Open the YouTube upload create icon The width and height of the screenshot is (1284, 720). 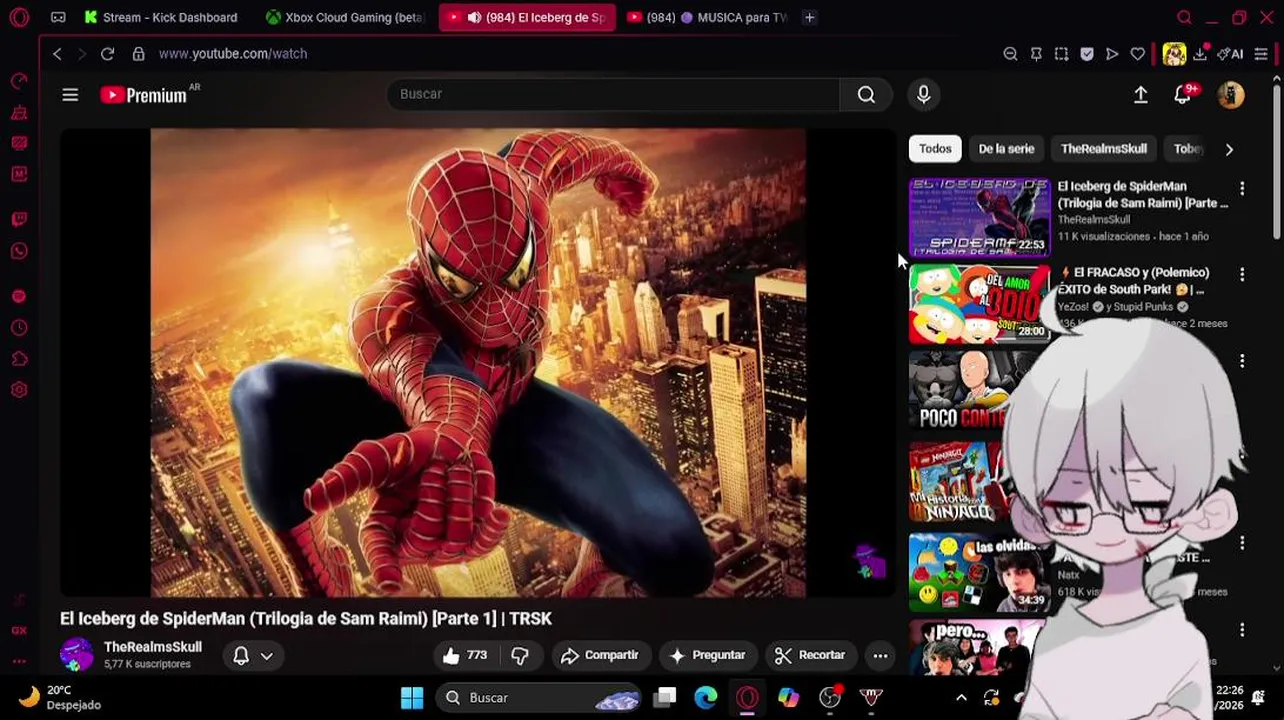1140,94
